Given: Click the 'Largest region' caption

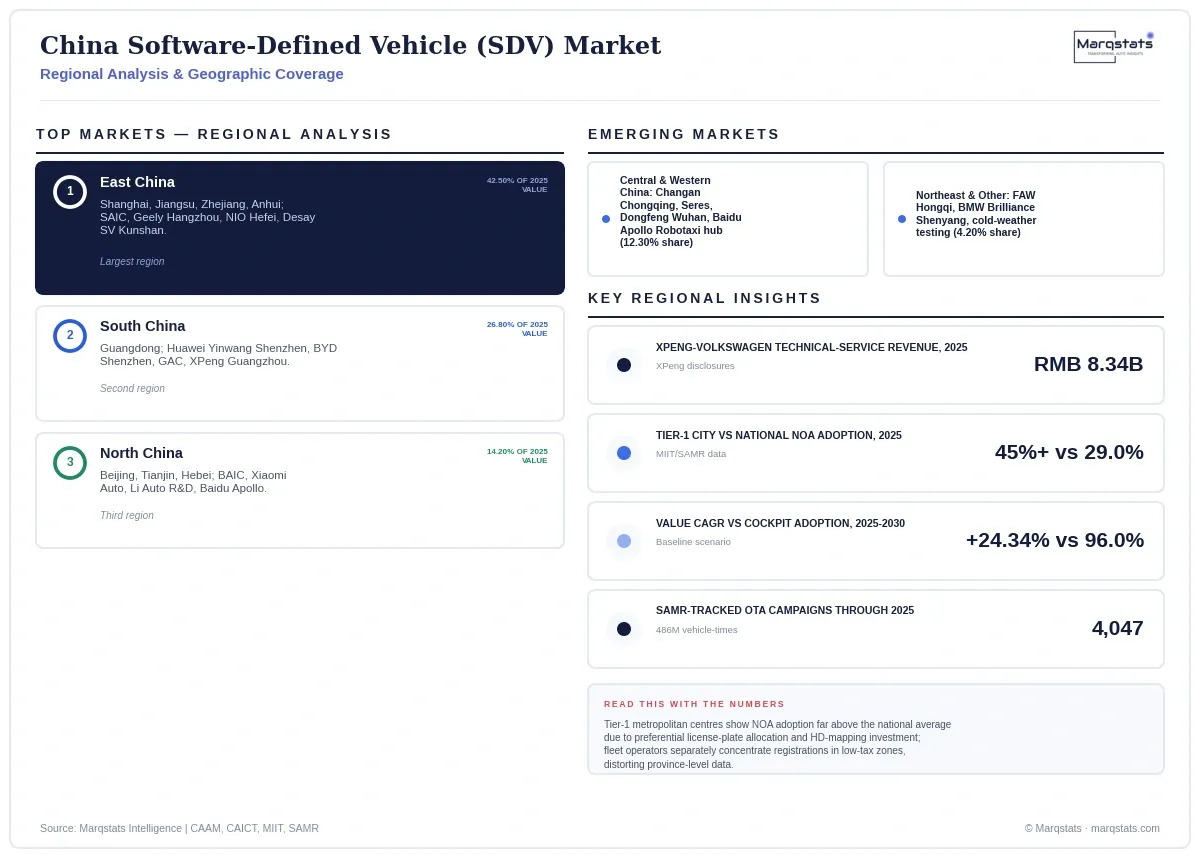Looking at the screenshot, I should pos(132,262).
